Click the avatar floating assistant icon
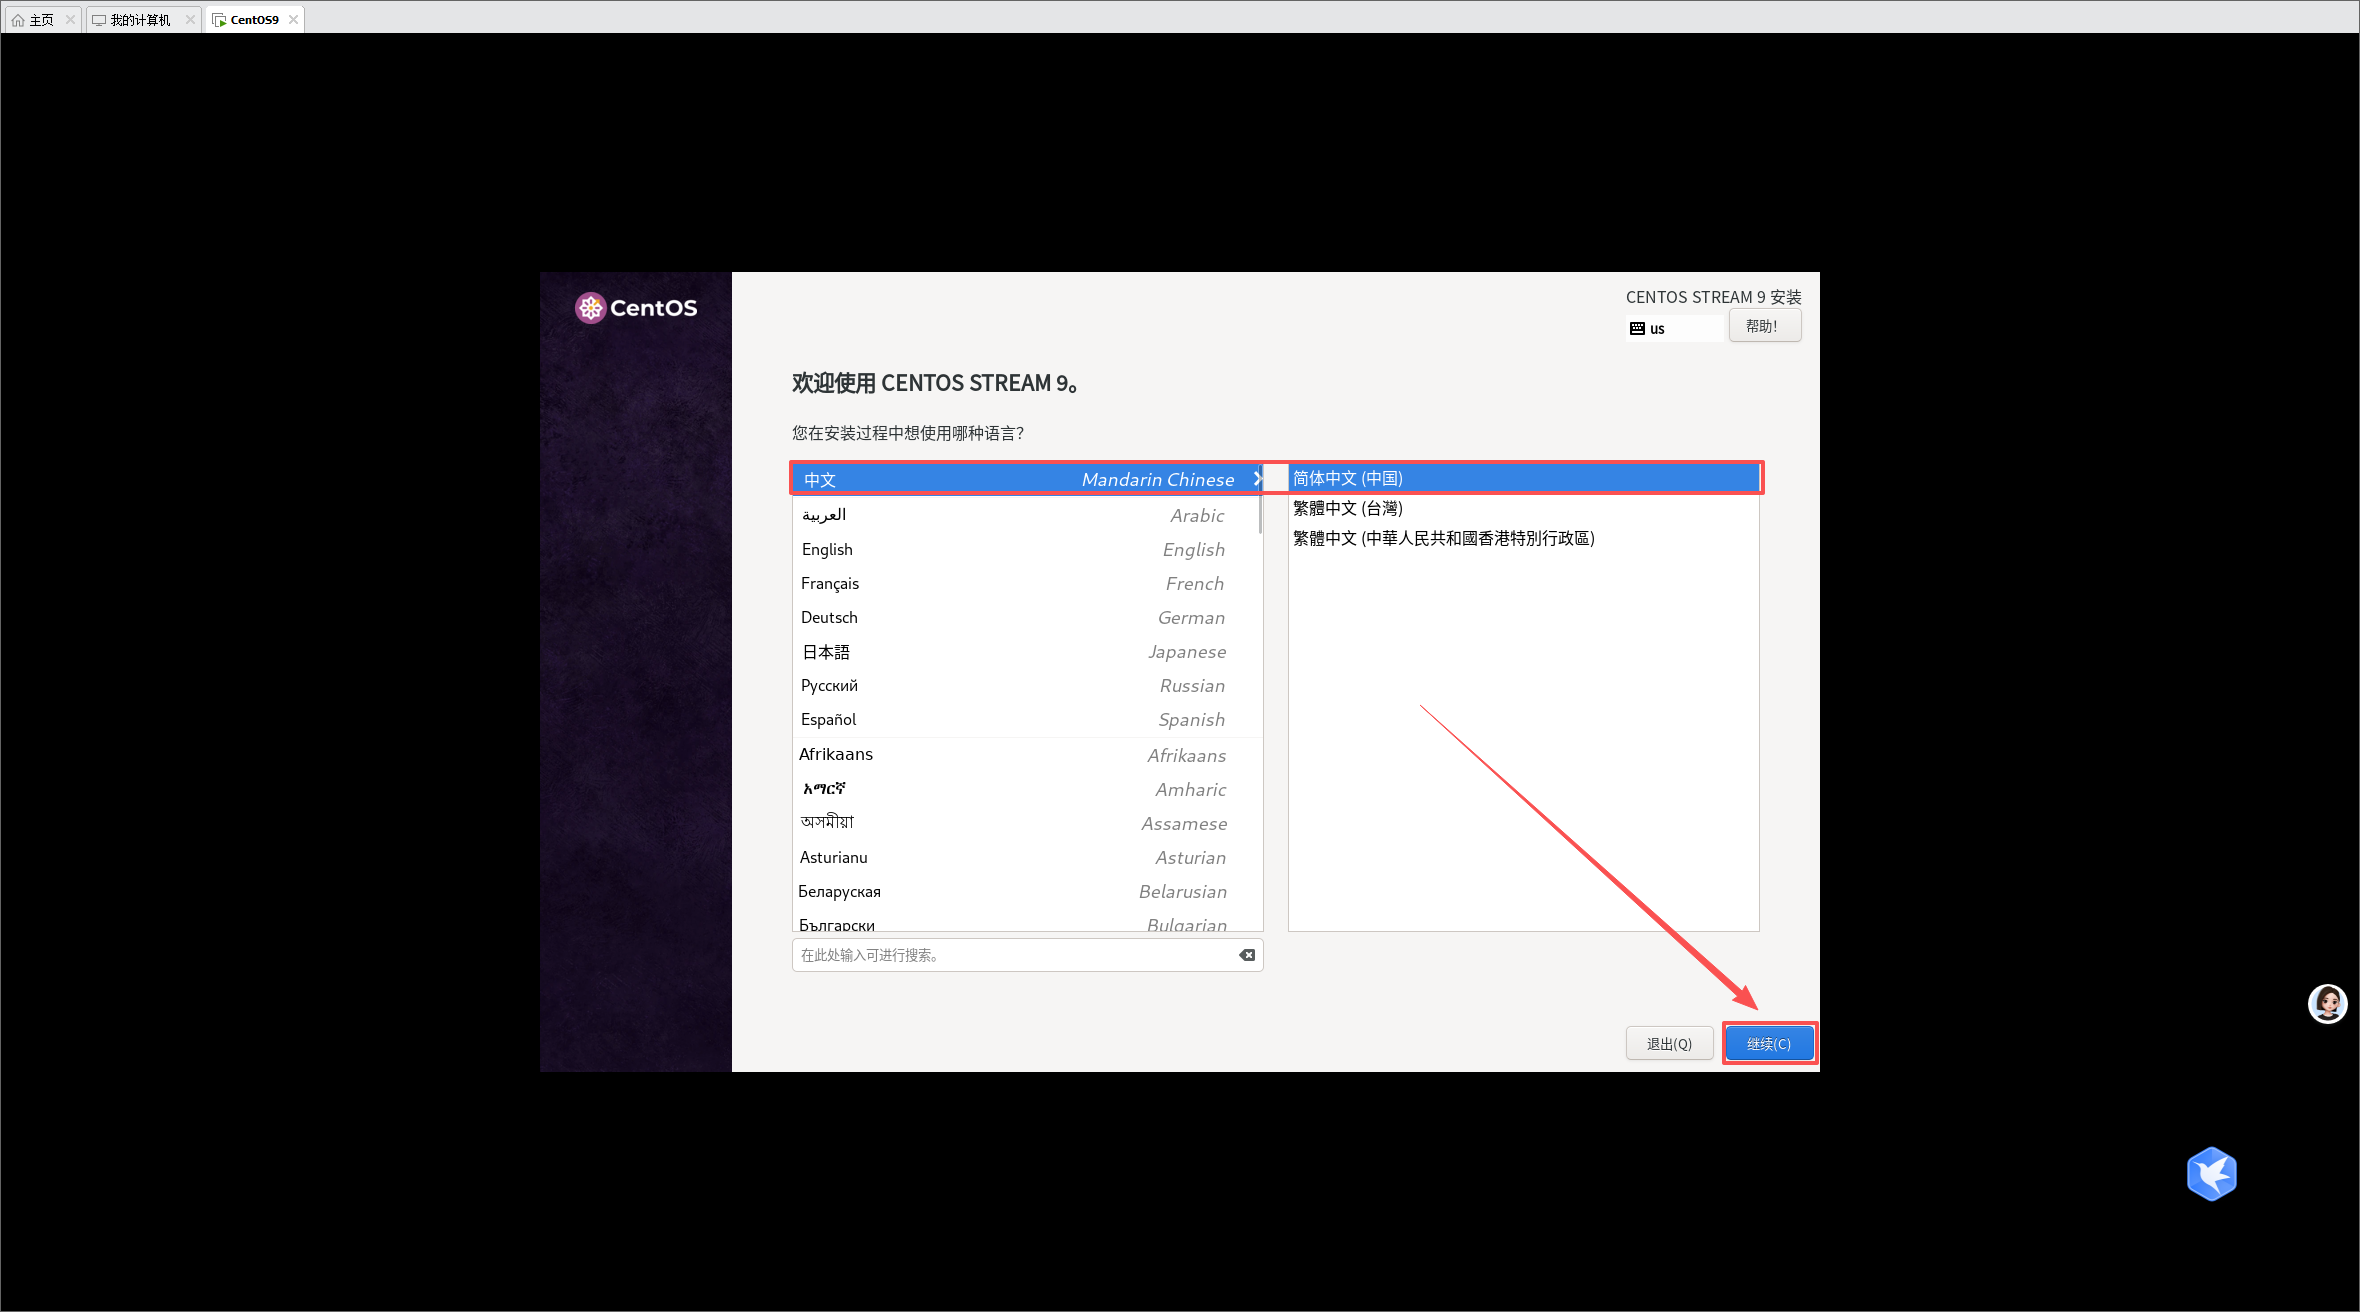 [2327, 1003]
